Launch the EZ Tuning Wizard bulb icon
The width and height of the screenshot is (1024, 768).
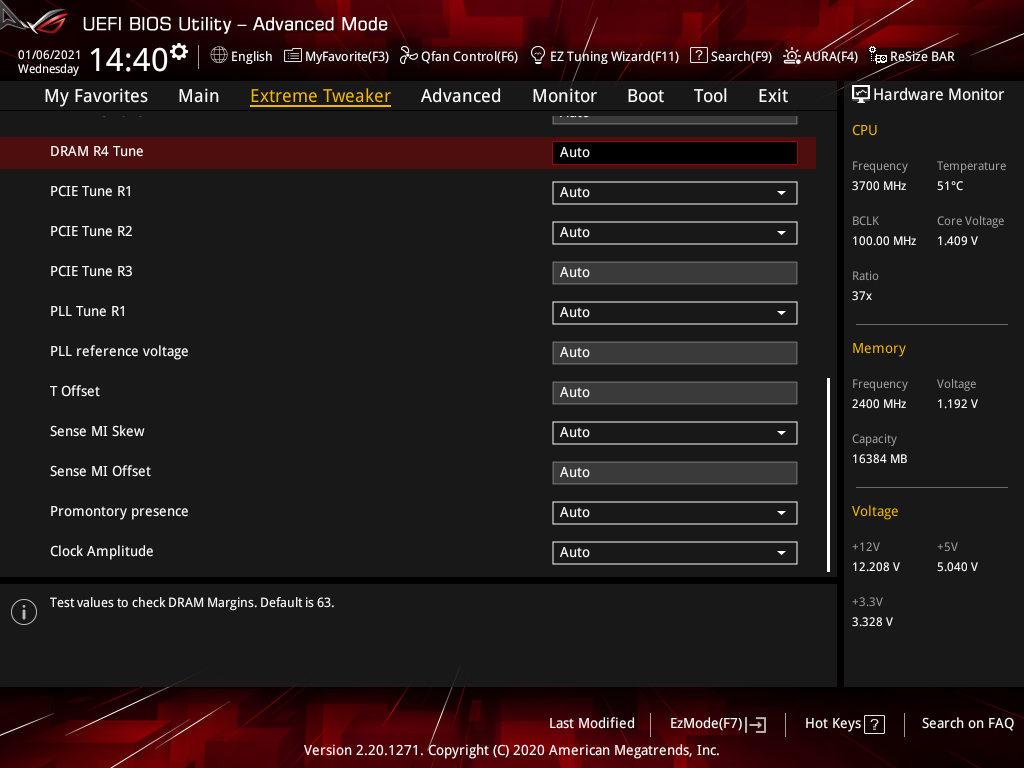(x=537, y=56)
